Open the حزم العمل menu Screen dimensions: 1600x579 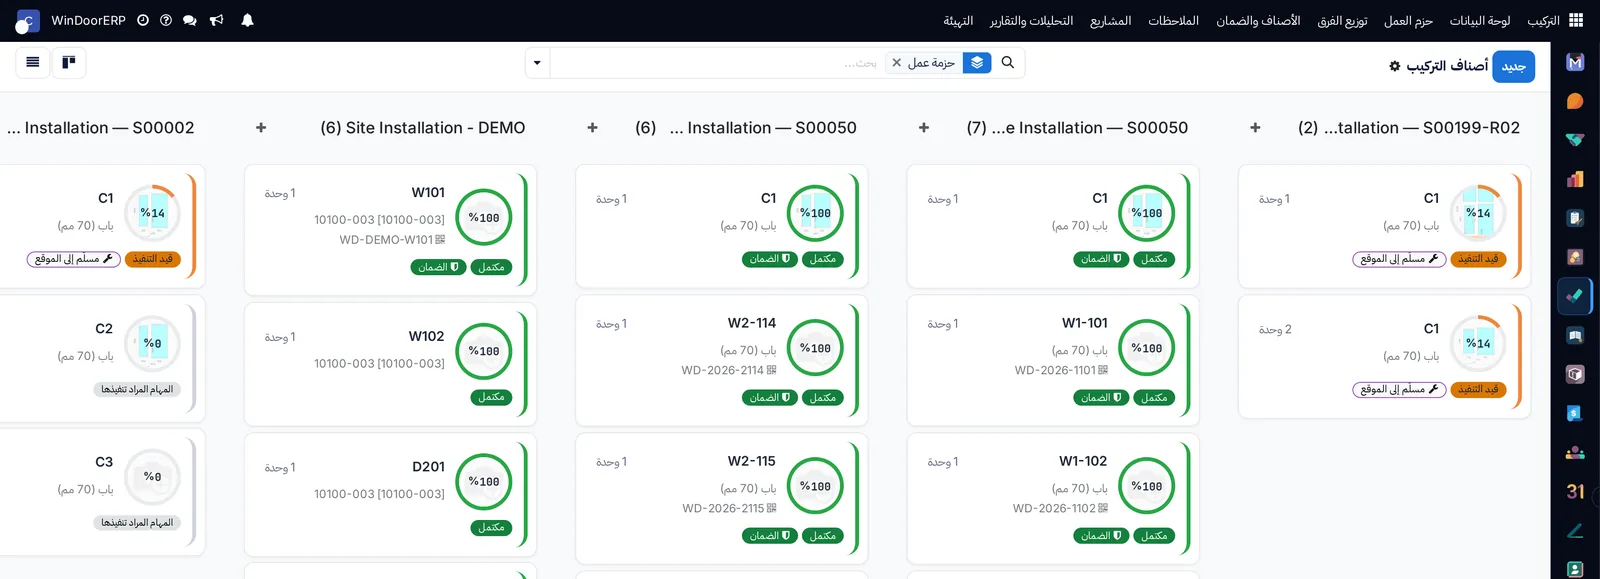point(1408,21)
